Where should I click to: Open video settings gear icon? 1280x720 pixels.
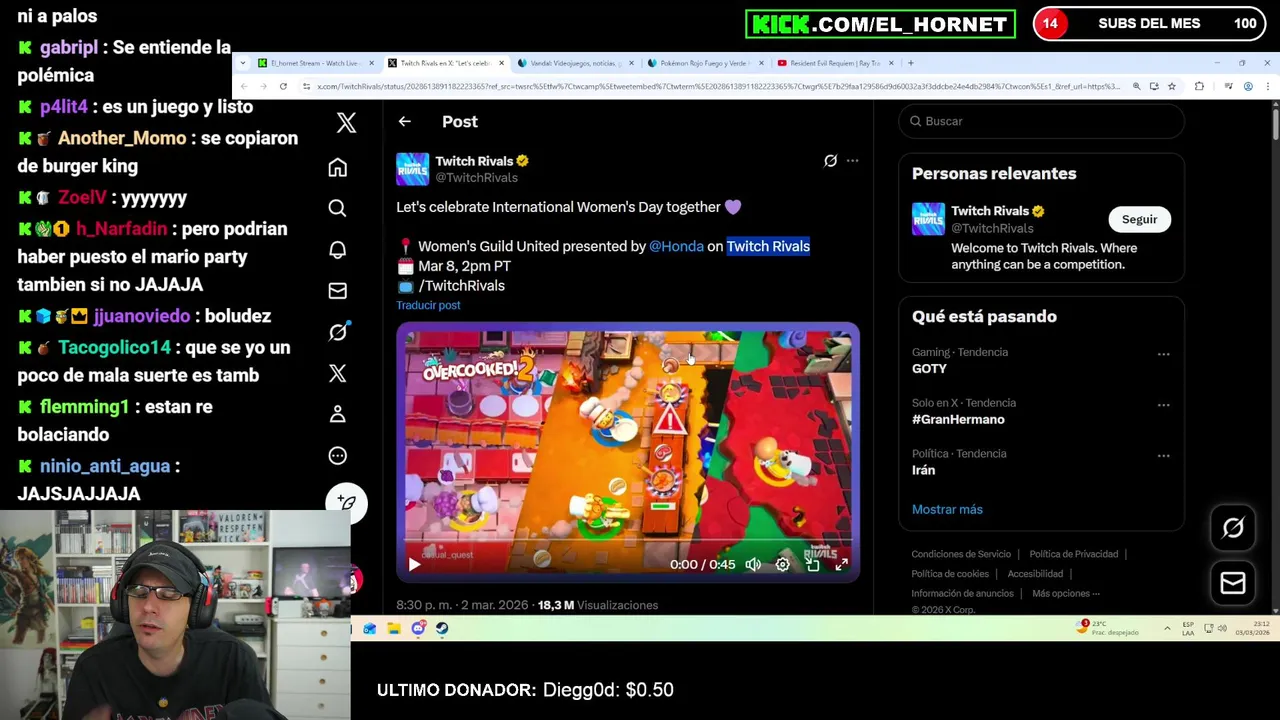783,565
